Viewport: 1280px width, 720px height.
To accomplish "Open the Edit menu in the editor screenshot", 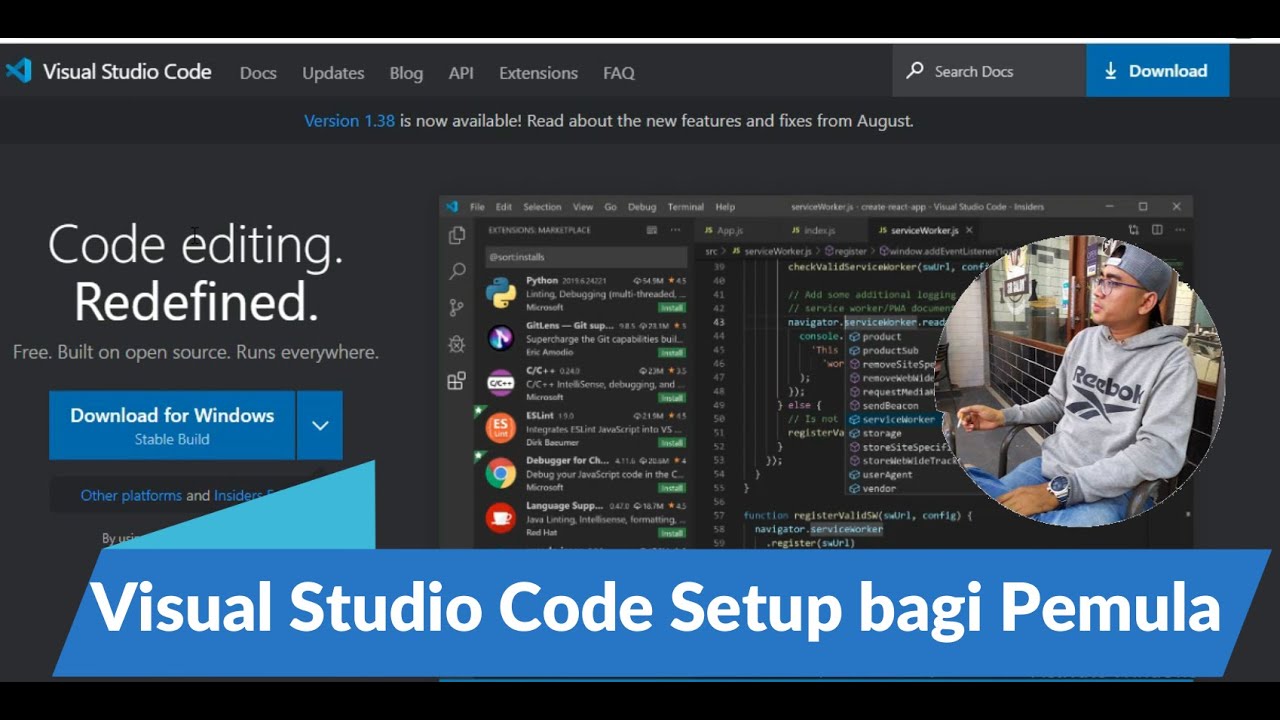I will [504, 207].
